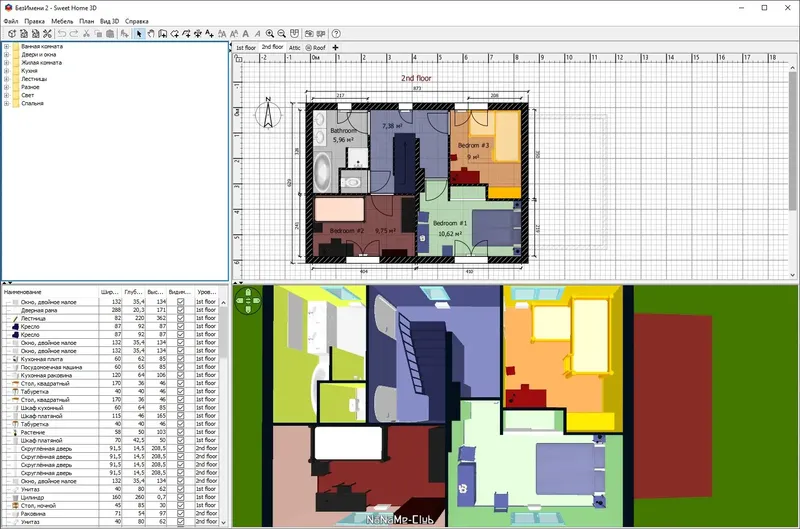The height and width of the screenshot is (529, 800).
Task: Switch to the Attic level tab
Action: click(x=294, y=47)
